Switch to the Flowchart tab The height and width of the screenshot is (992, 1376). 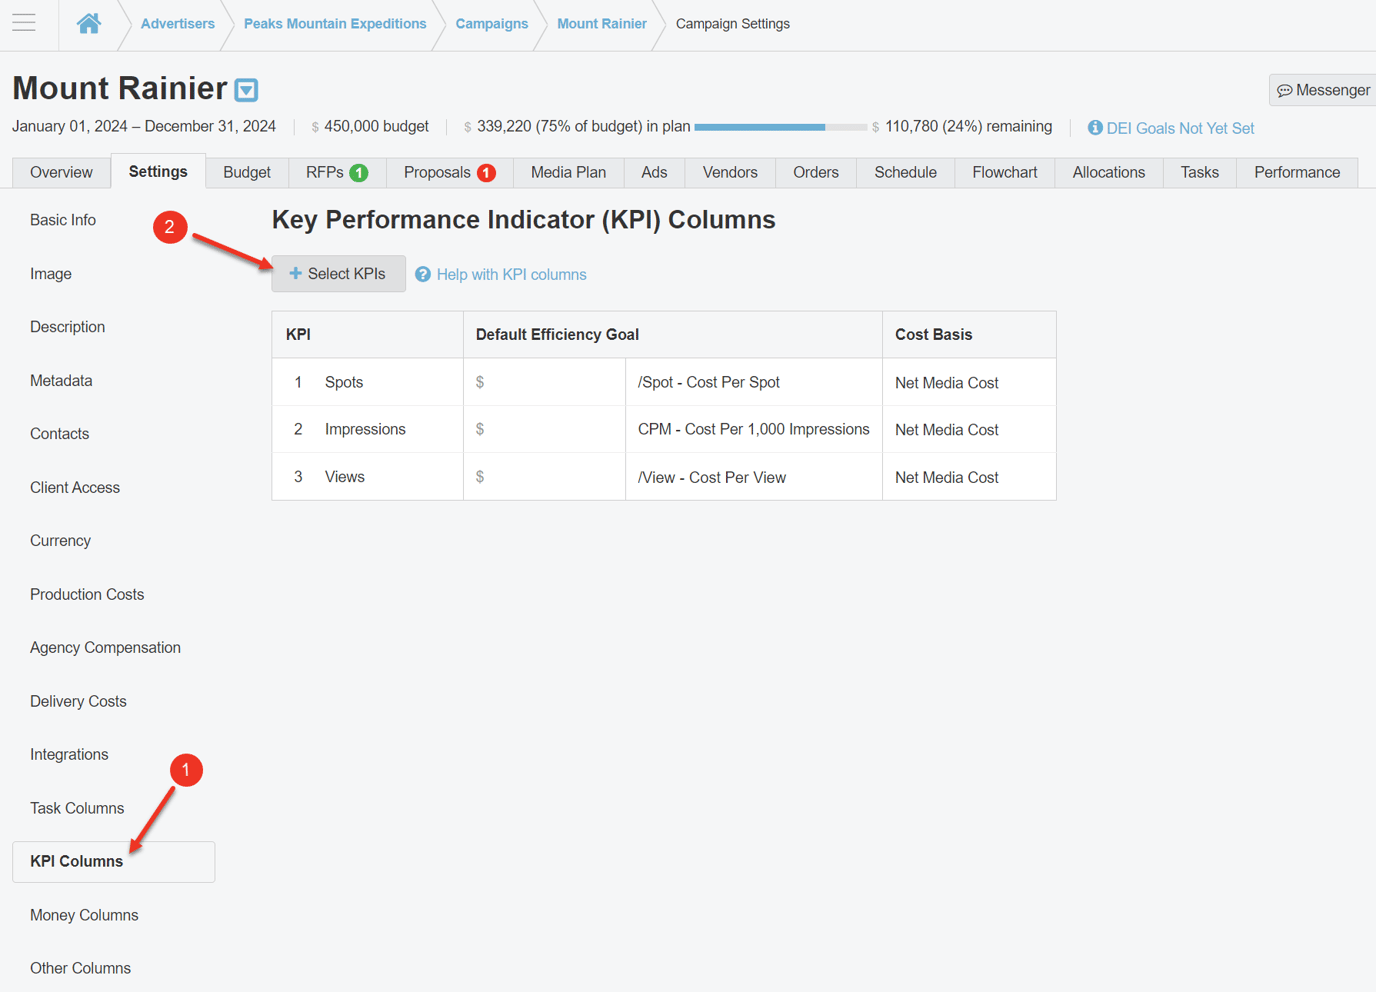[1004, 172]
